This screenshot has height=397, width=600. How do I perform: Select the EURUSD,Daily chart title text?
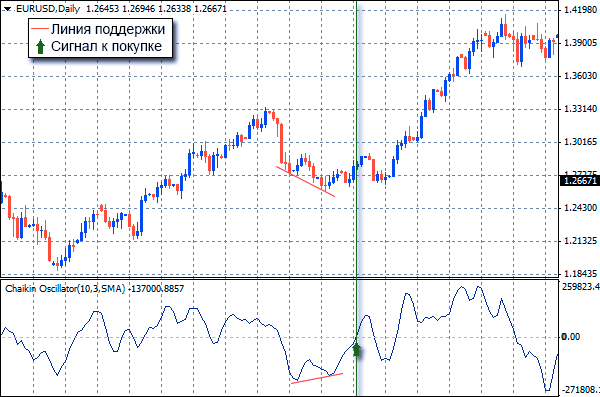coord(47,8)
